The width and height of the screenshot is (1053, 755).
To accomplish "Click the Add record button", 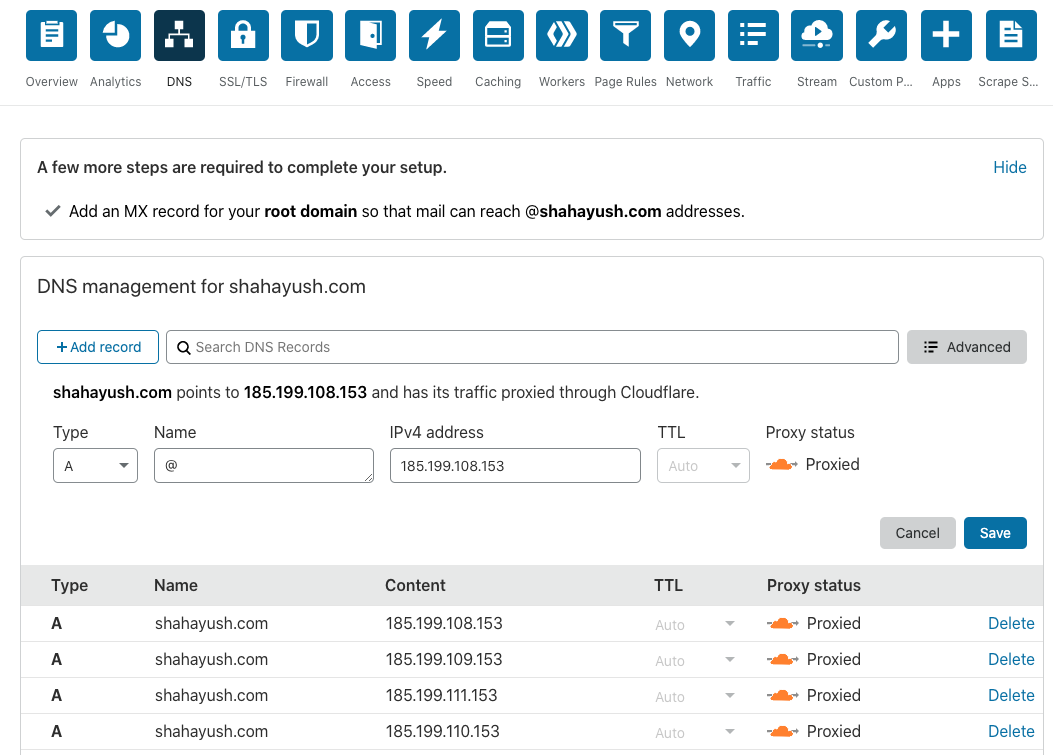I will 98,347.
